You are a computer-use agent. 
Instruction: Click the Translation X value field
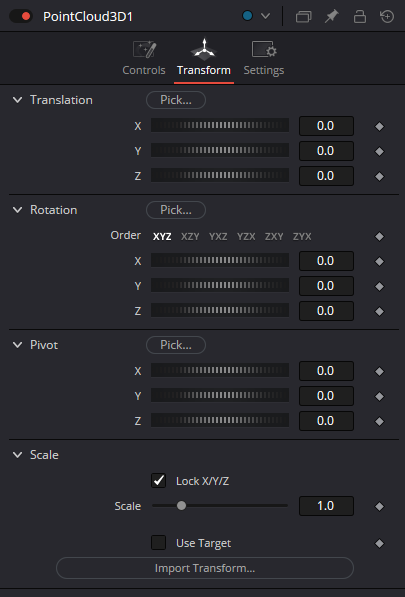click(x=326, y=126)
